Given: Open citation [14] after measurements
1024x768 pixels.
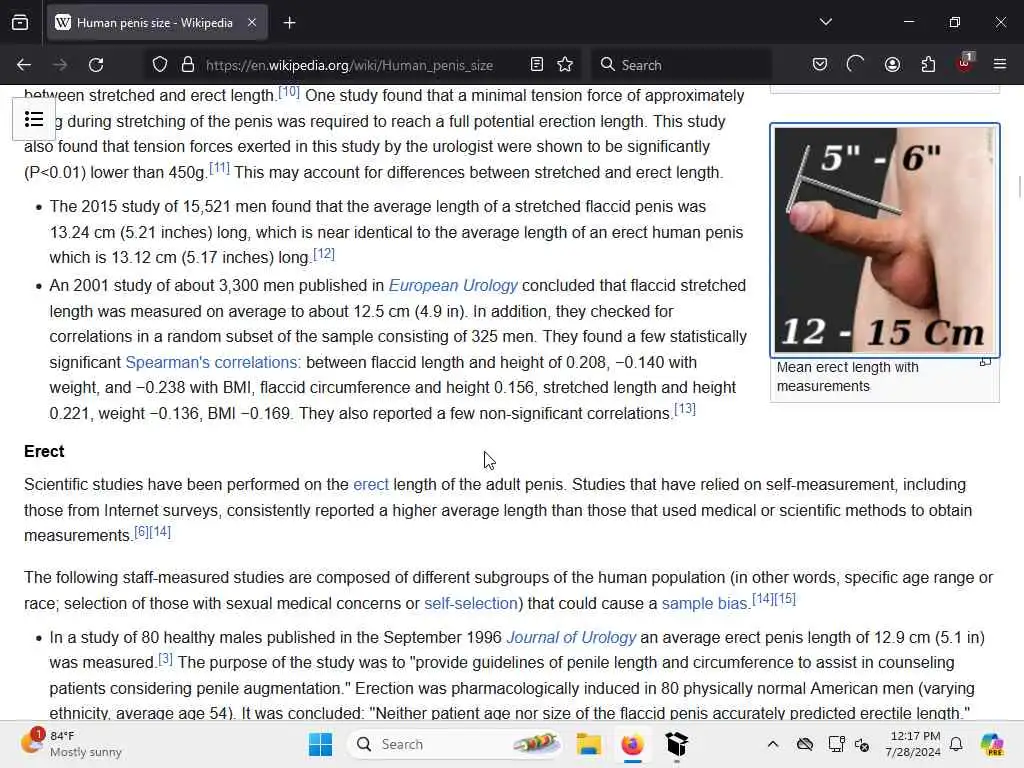Looking at the screenshot, I should click(x=160, y=532).
